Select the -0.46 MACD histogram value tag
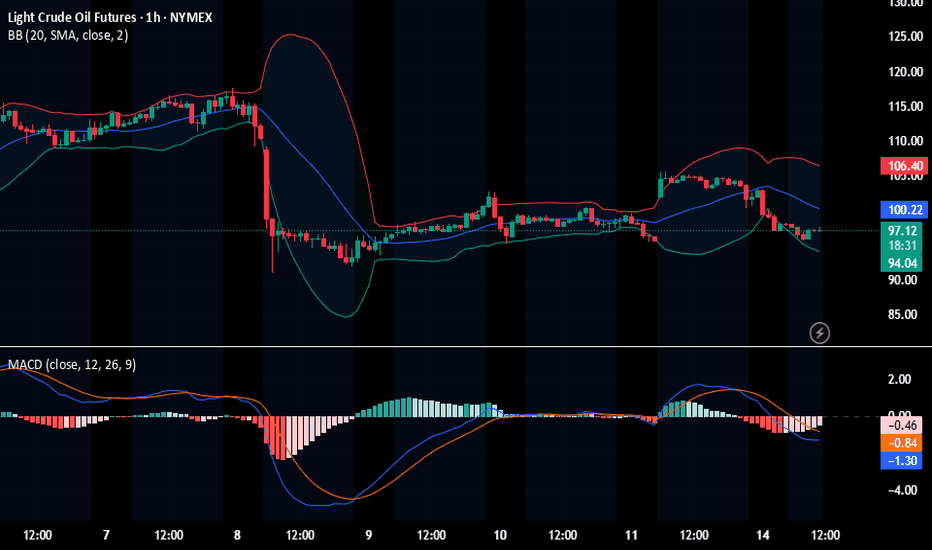 point(903,426)
